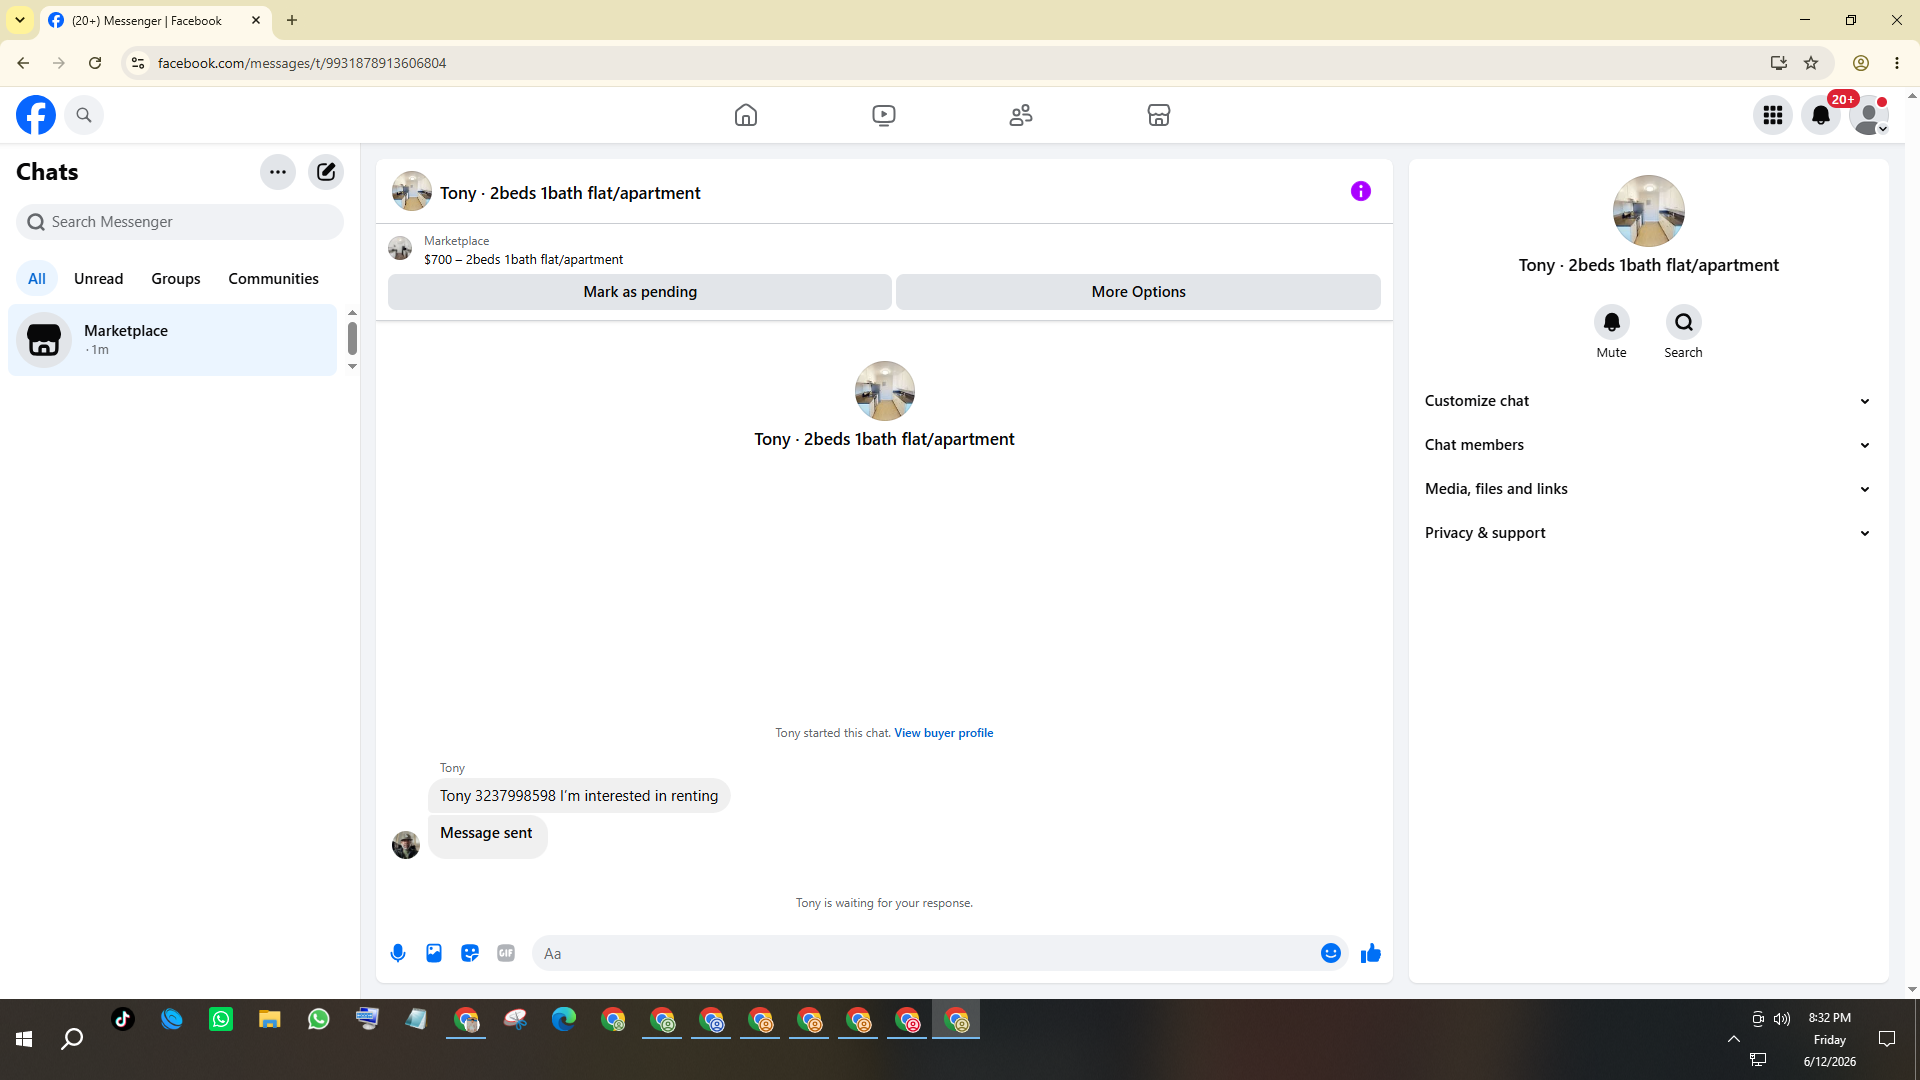The width and height of the screenshot is (1920, 1080).
Task: Go to Home feed icon
Action: [x=746, y=115]
